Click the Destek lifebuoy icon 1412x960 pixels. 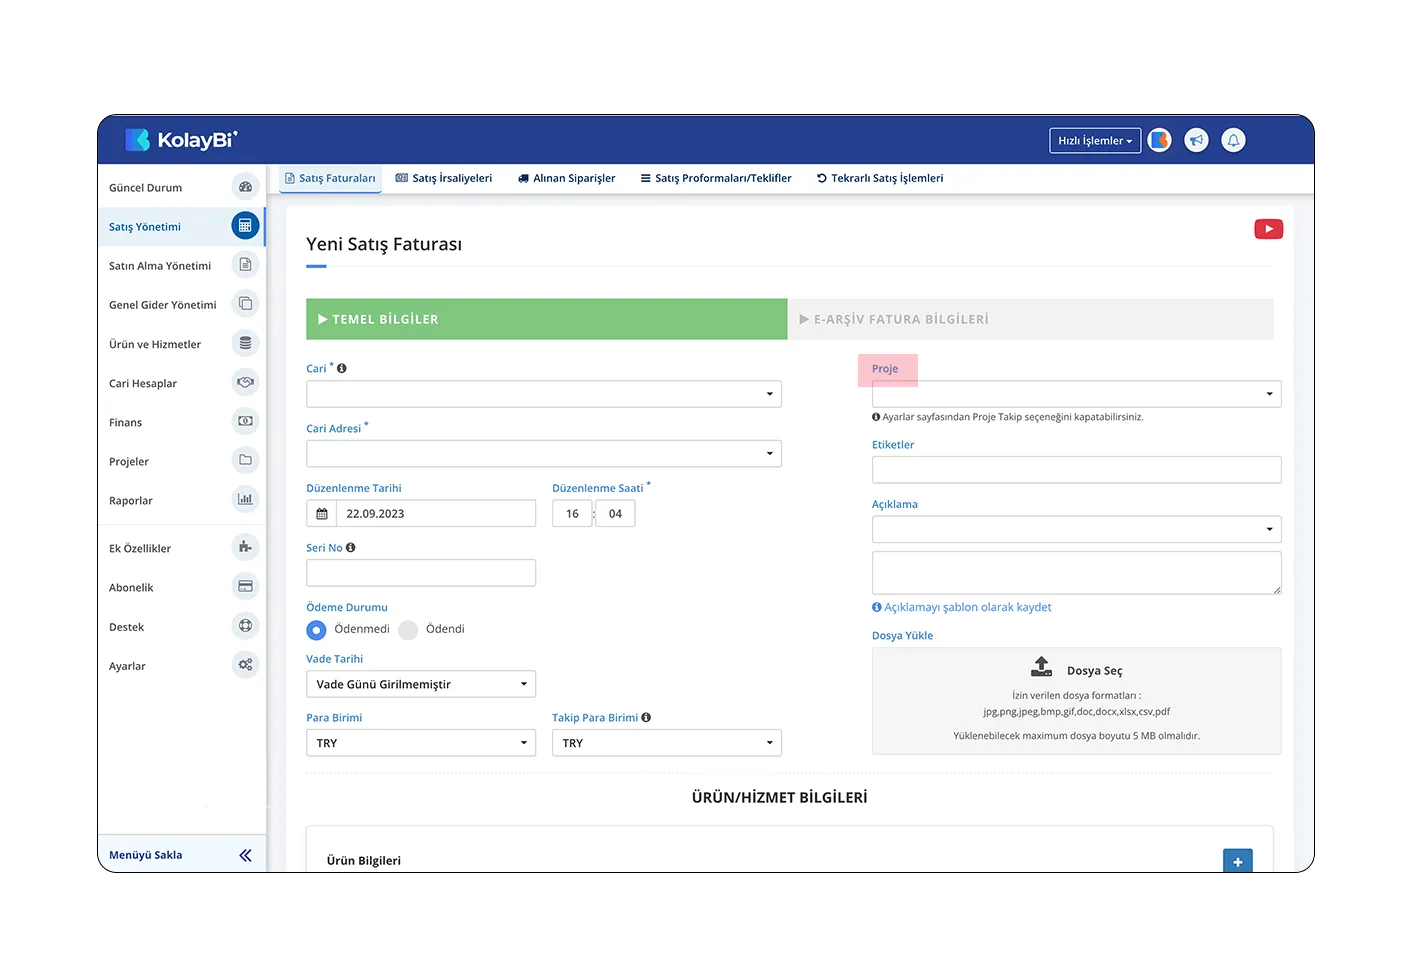click(x=245, y=626)
